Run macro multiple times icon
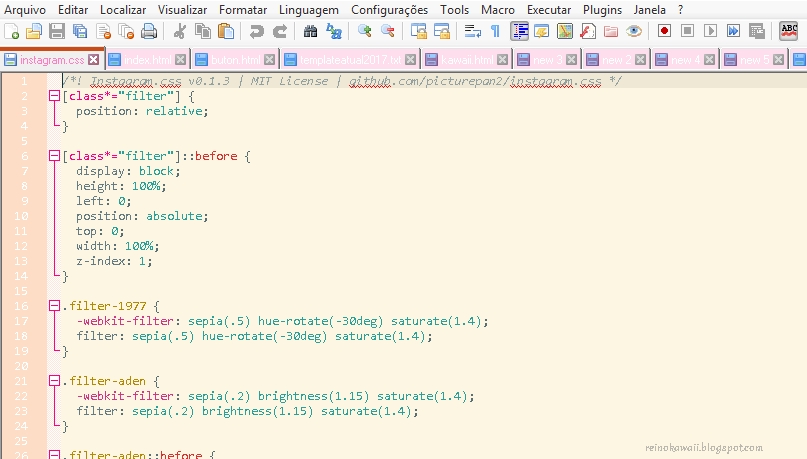Image resolution: width=807 pixels, height=459 pixels. tap(733, 31)
